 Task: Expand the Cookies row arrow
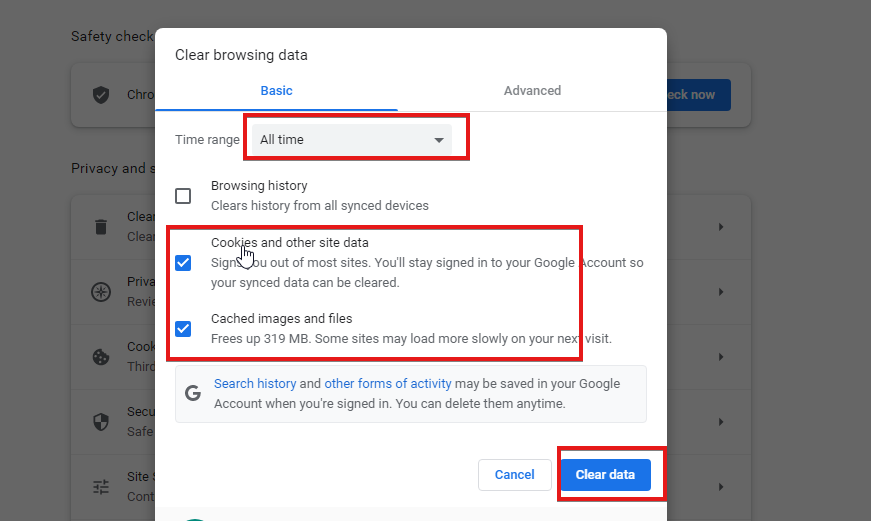click(x=720, y=357)
